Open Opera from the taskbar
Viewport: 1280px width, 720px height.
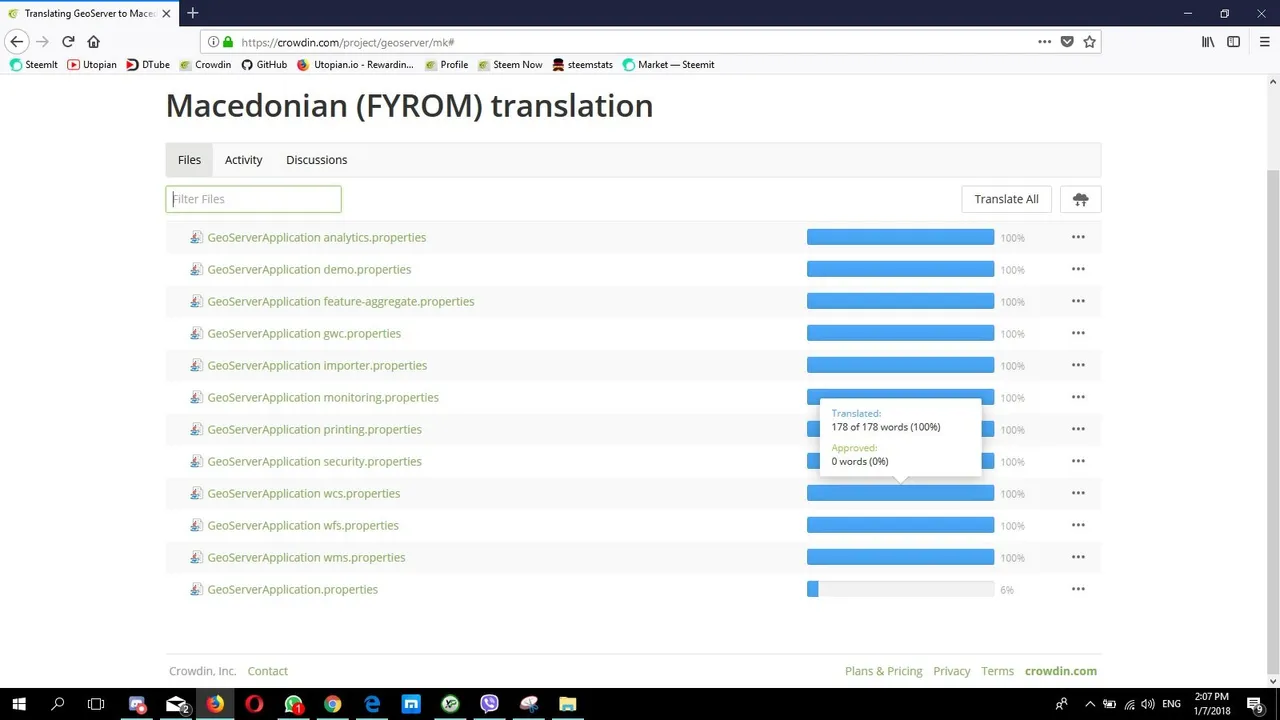(x=254, y=704)
